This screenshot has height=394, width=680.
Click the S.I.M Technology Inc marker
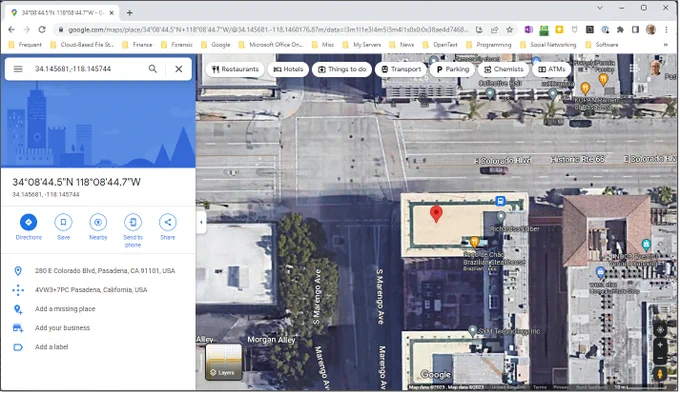pyautogui.click(x=473, y=331)
